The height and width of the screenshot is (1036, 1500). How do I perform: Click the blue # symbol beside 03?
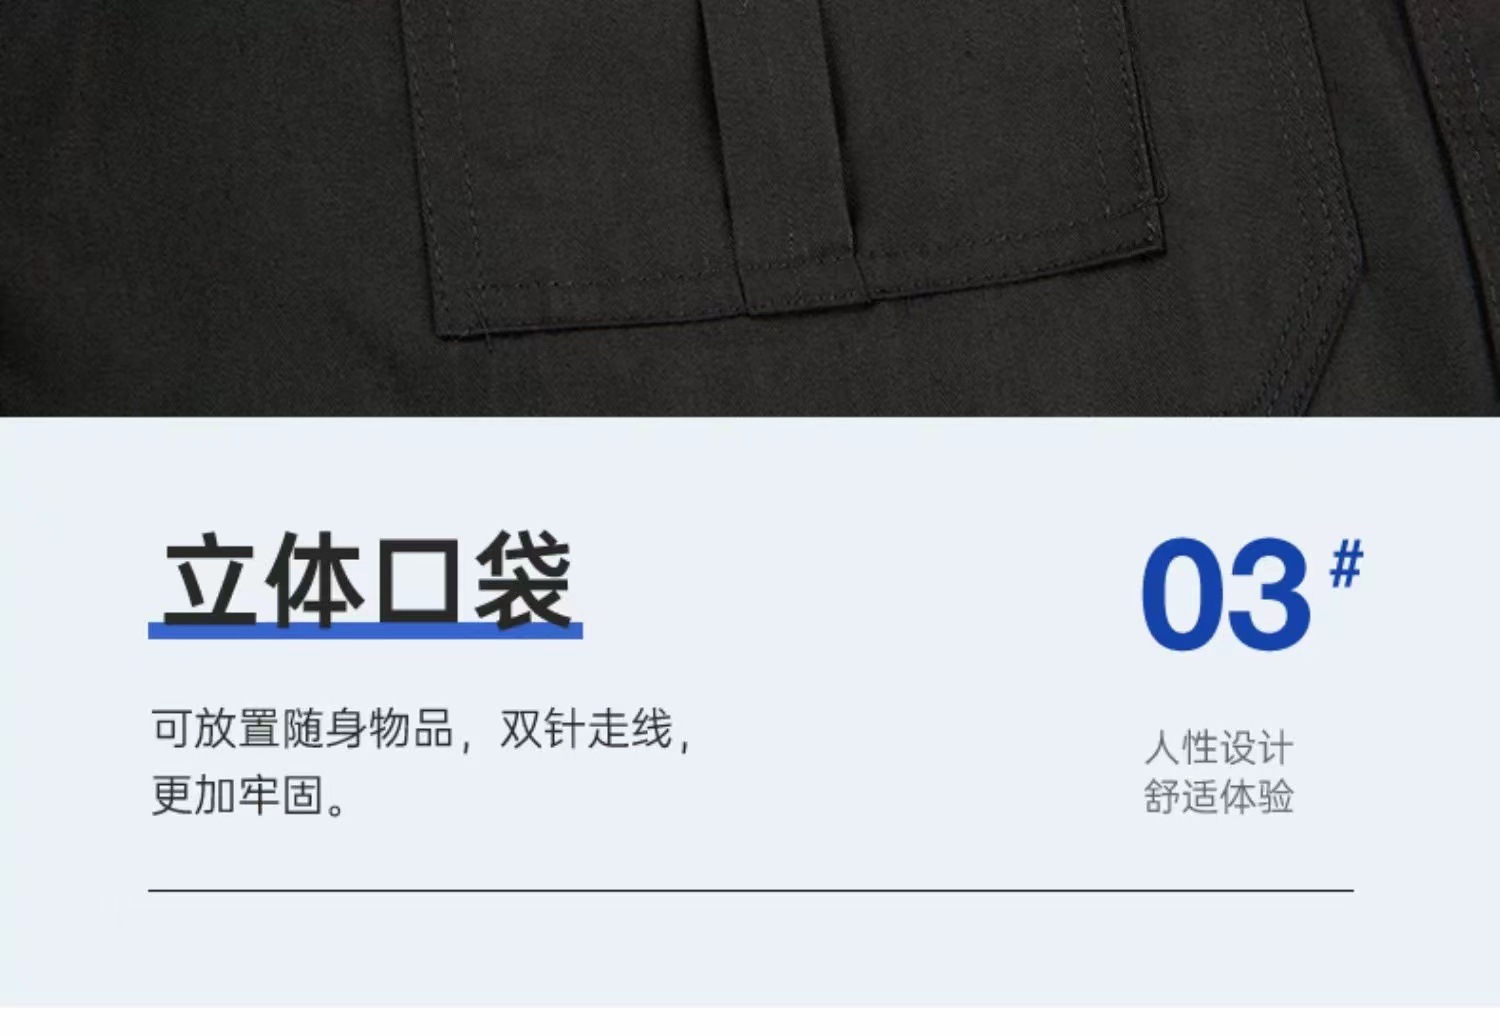pyautogui.click(x=1346, y=564)
